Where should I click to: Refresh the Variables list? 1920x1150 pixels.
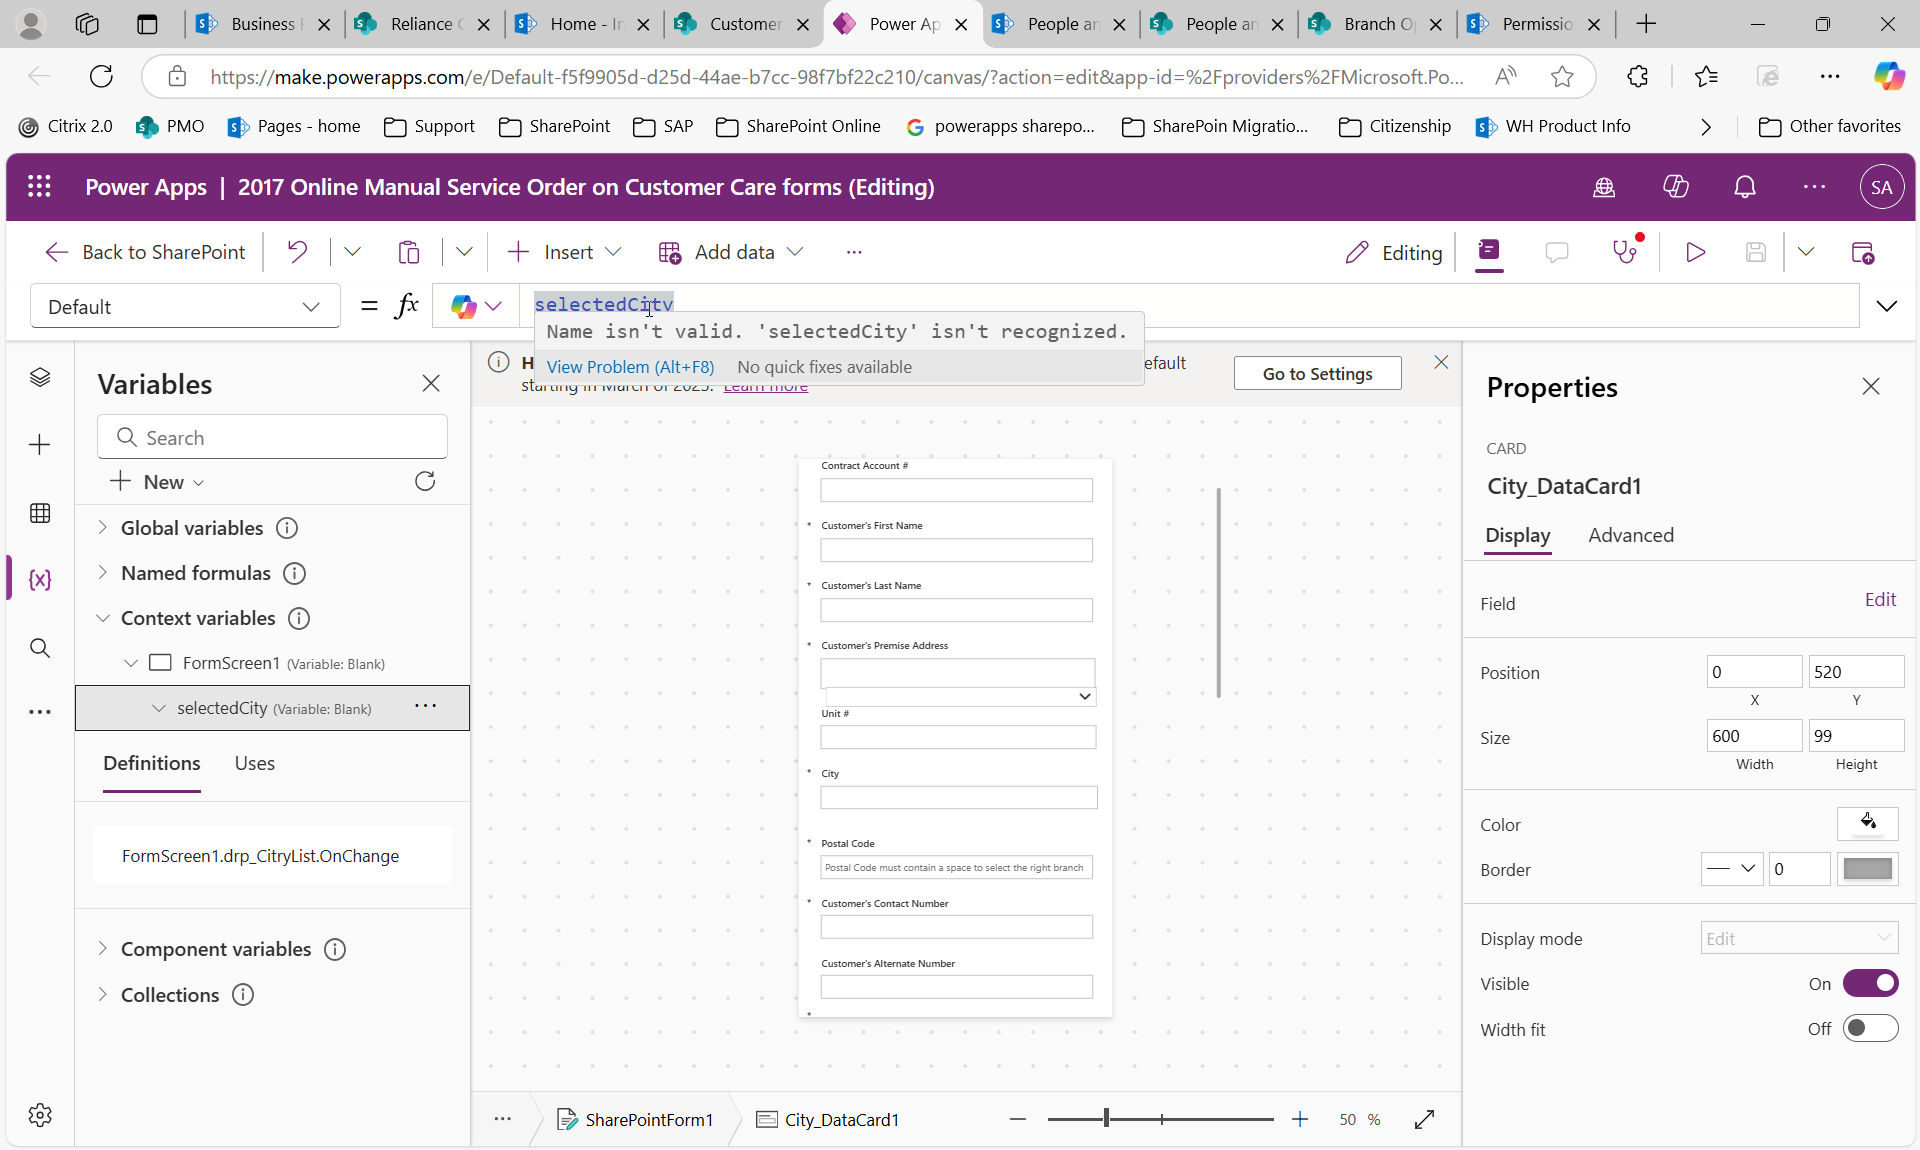click(x=425, y=482)
